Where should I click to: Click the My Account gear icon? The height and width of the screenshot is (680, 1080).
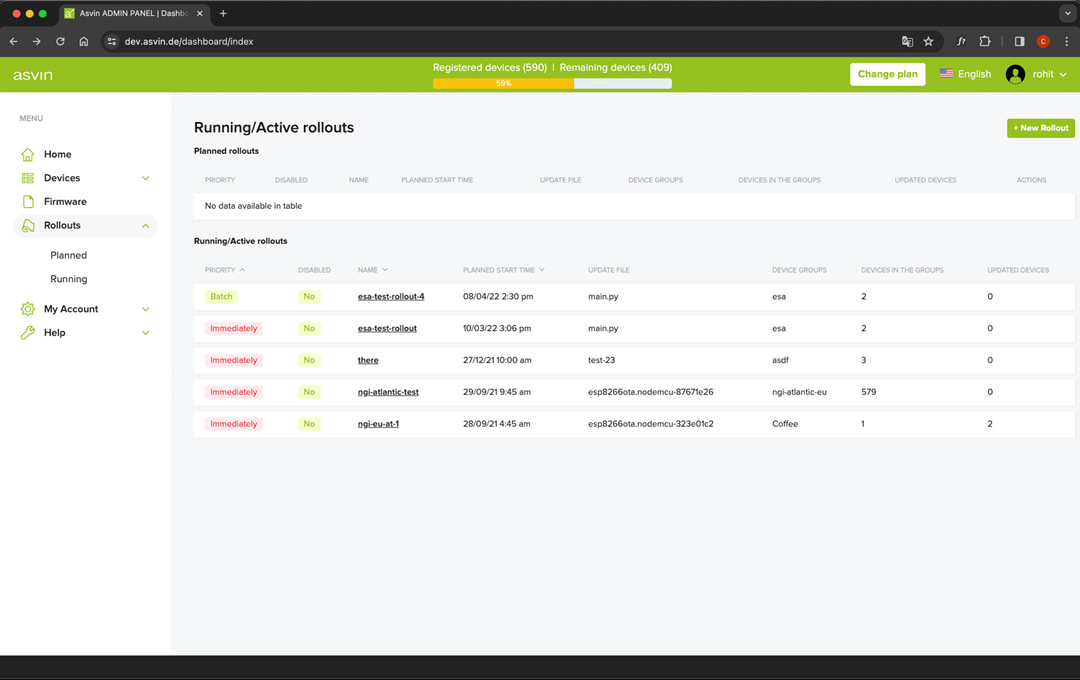tap(28, 309)
